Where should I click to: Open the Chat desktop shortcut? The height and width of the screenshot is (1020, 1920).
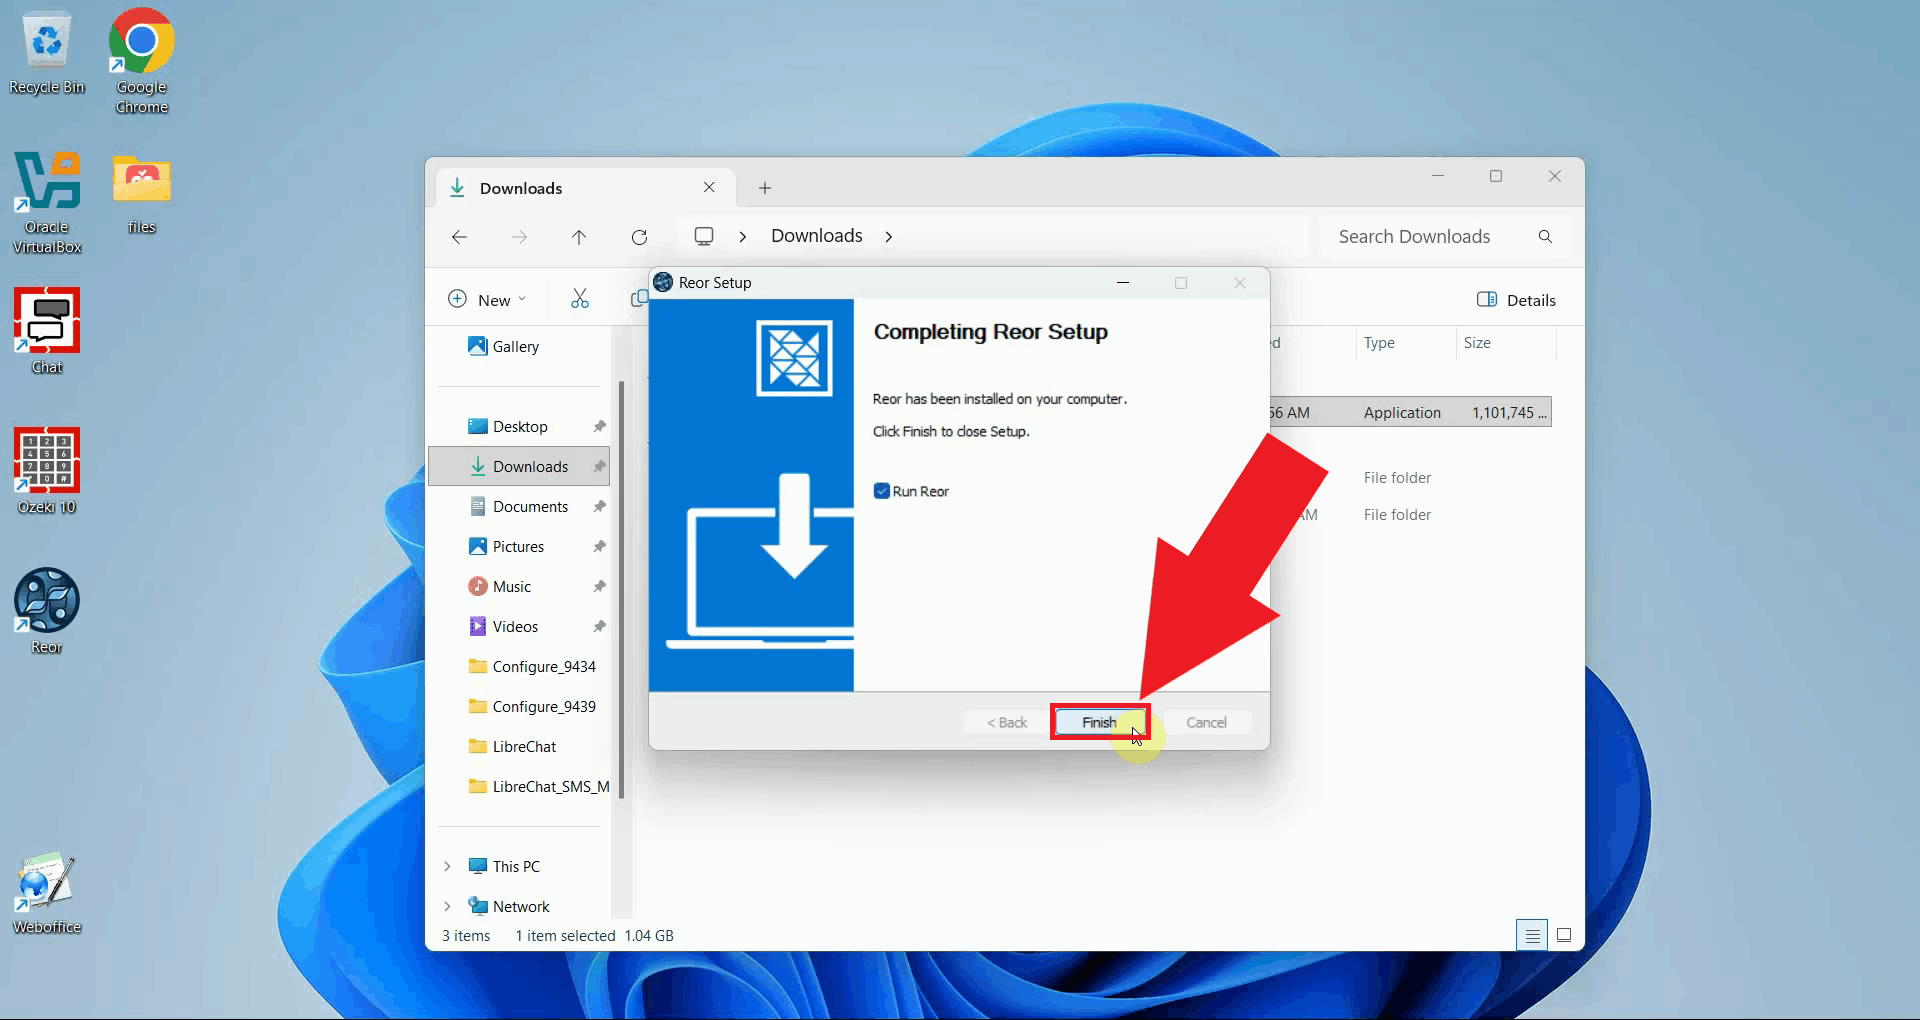[x=47, y=330]
